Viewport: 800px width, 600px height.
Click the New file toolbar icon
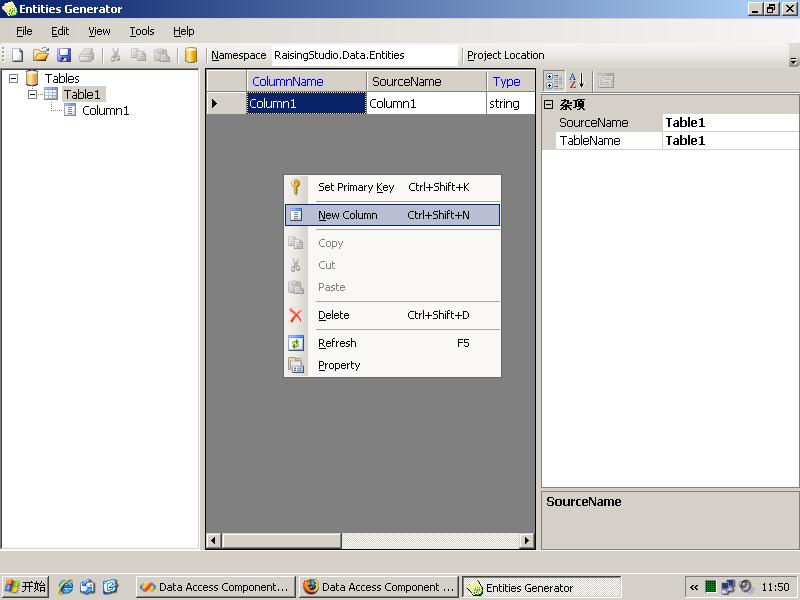17,56
